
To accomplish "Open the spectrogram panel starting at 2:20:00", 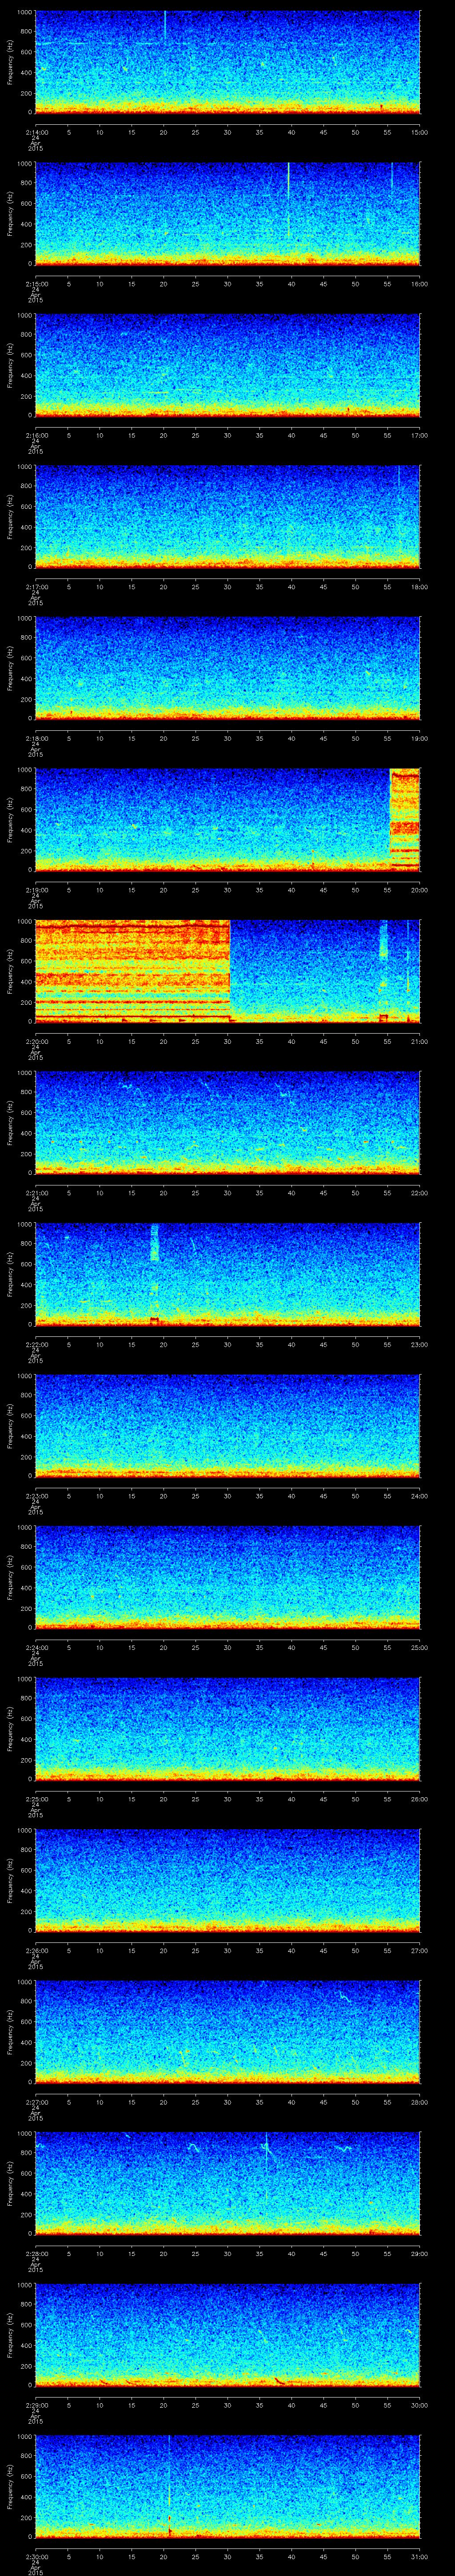I will click(x=227, y=971).
